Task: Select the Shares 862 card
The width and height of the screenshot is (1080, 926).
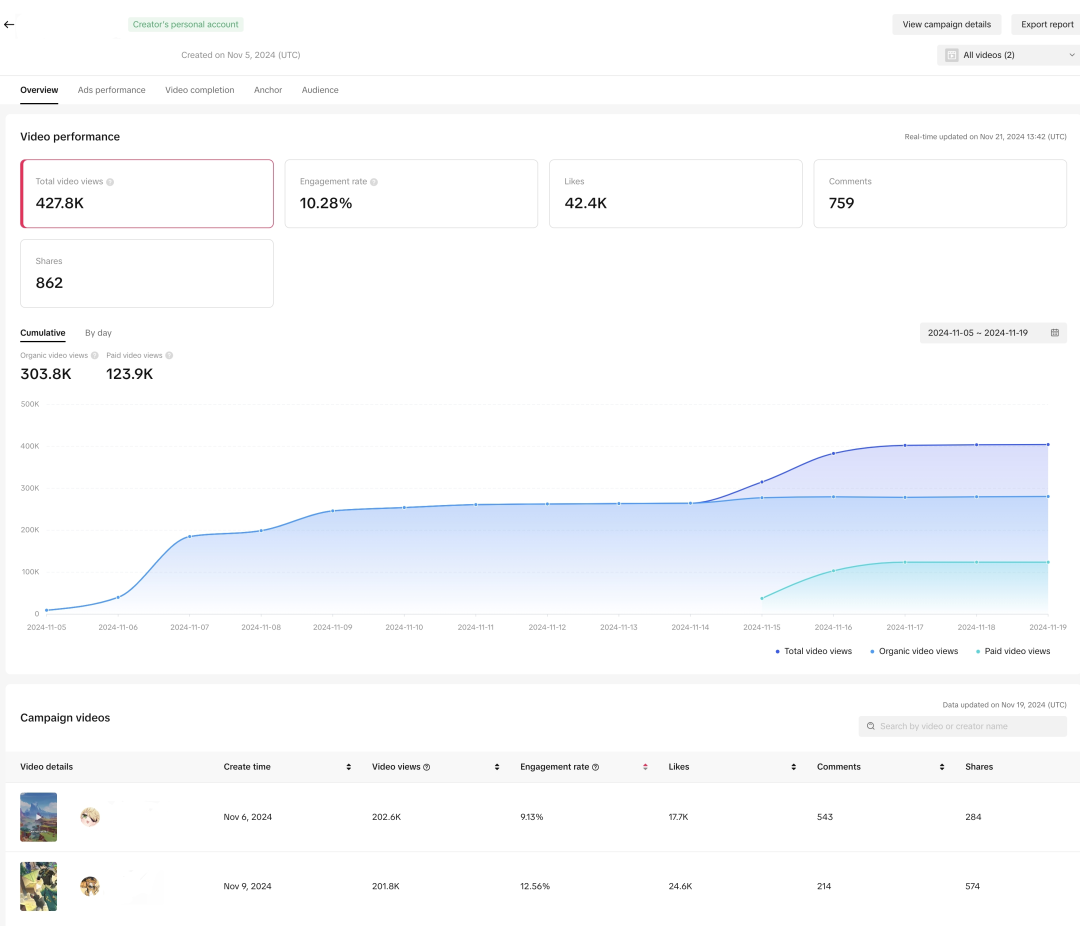Action: click(x=147, y=274)
